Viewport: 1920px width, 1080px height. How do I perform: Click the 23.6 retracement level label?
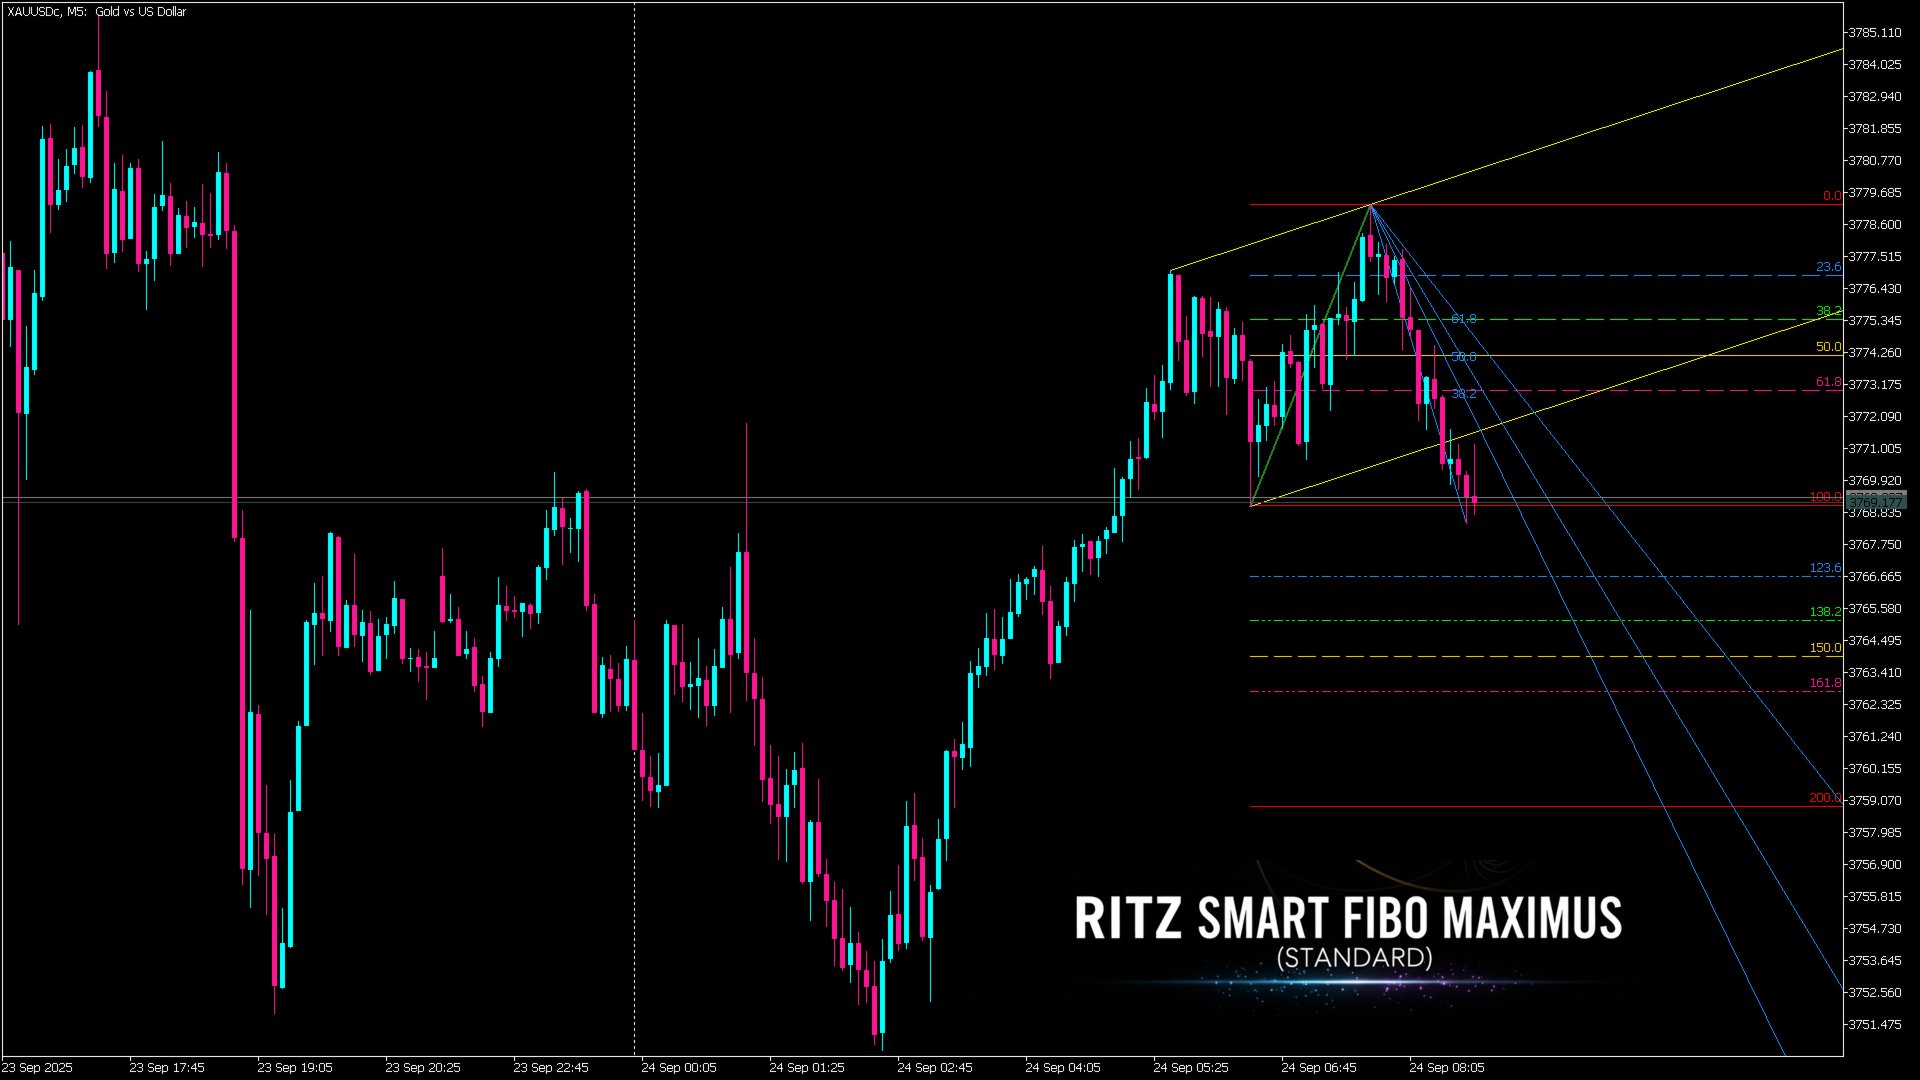pos(1827,267)
